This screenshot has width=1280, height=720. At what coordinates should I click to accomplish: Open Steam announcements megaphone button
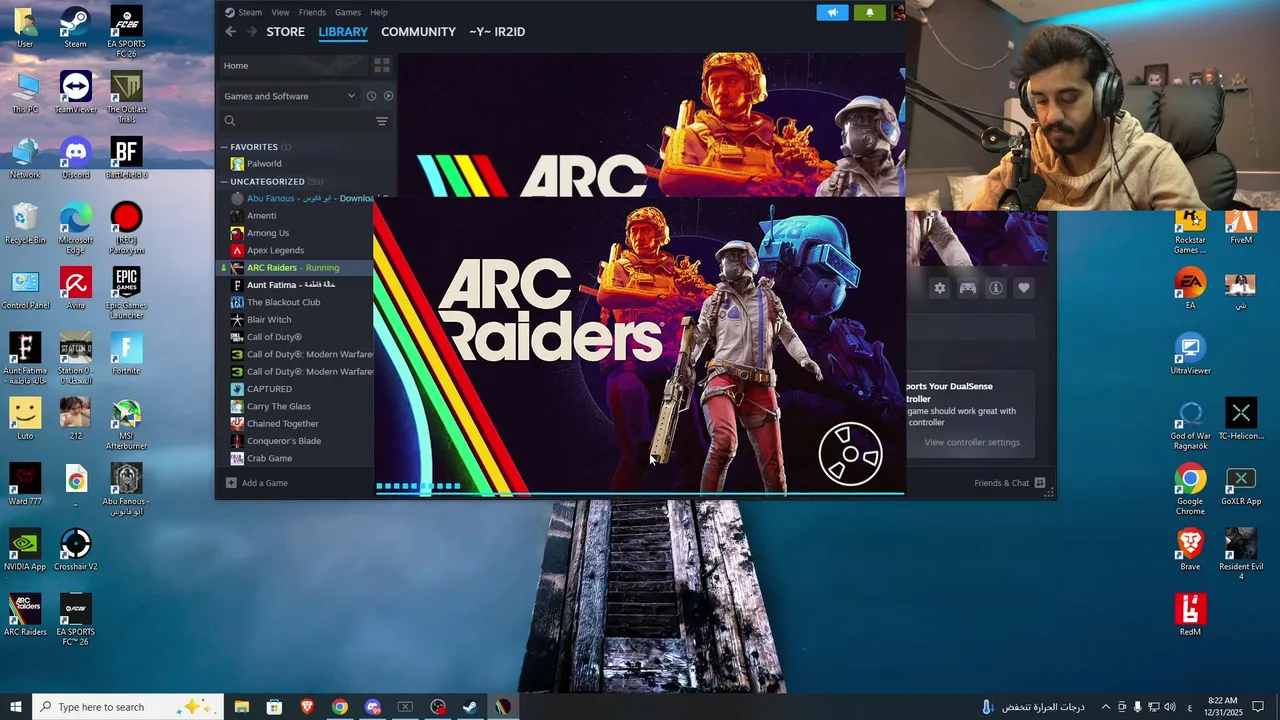click(832, 12)
